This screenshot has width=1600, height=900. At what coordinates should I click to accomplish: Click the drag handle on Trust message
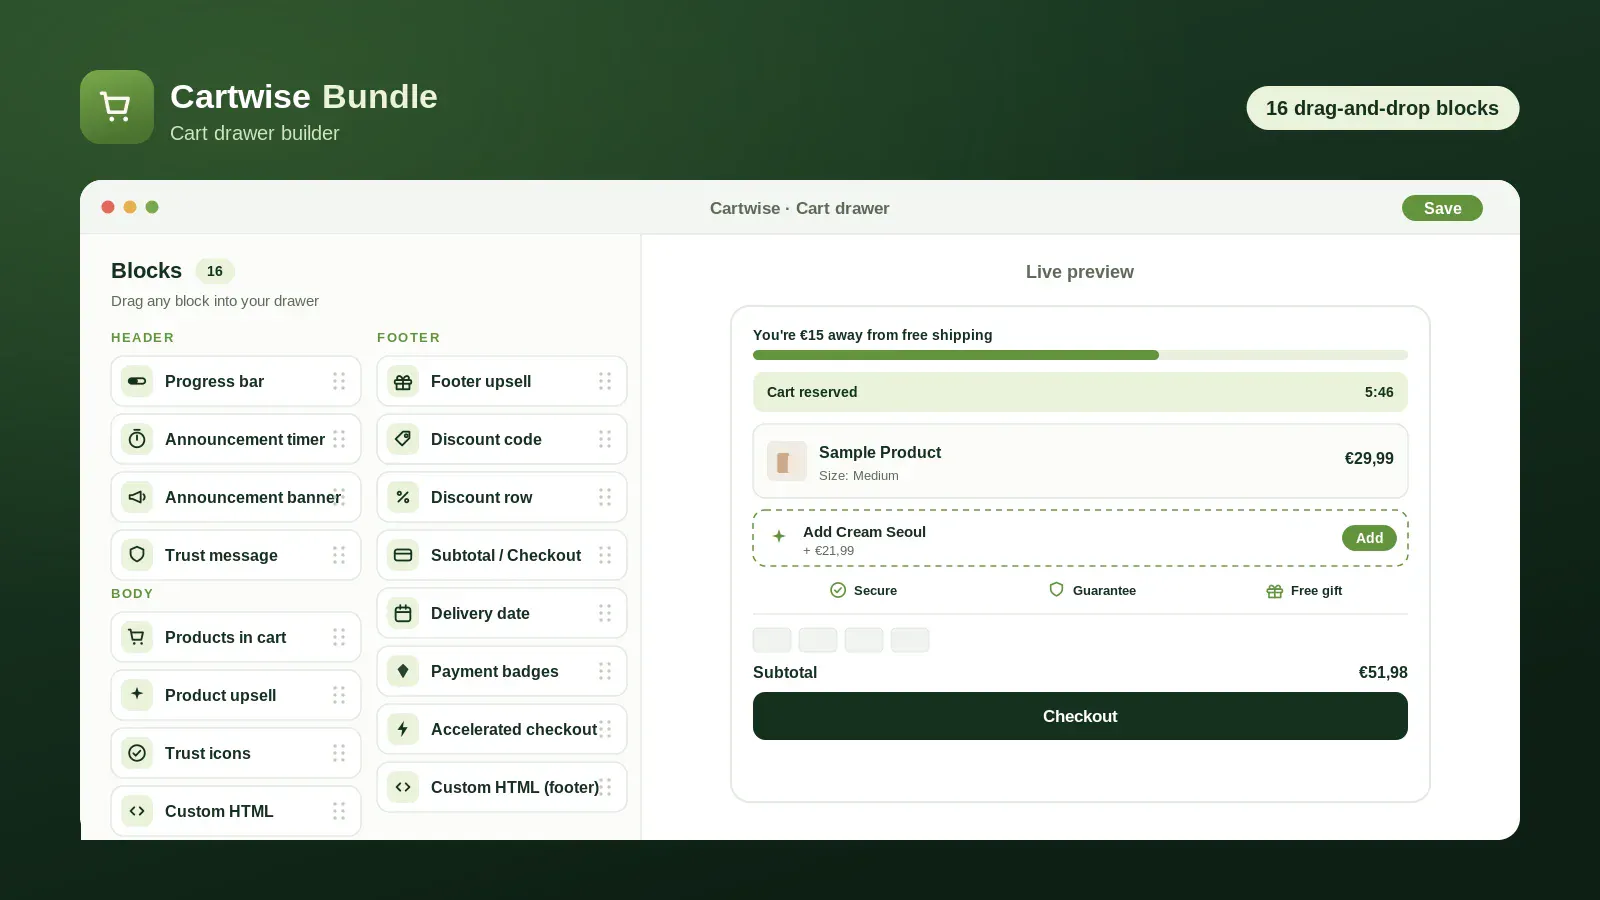339,555
